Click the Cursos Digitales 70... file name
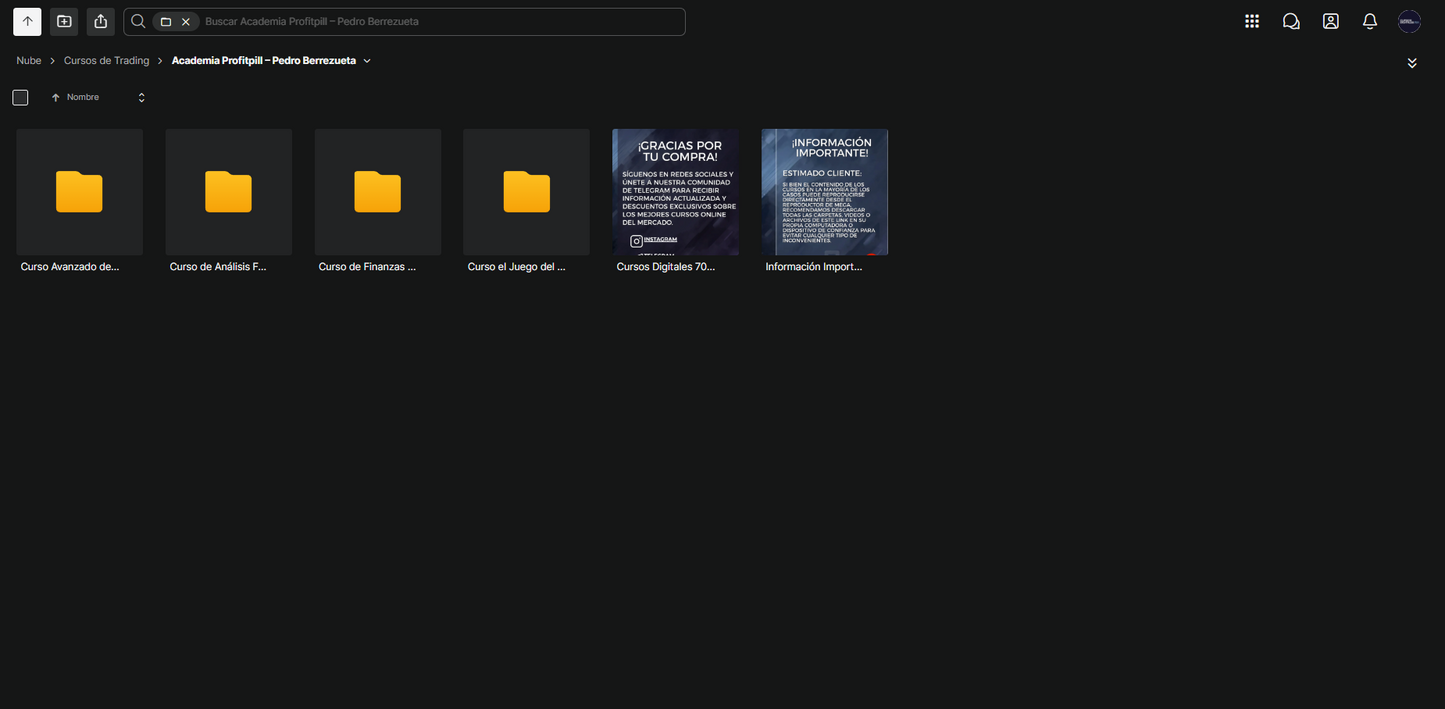The image size is (1445, 709). [x=666, y=267]
